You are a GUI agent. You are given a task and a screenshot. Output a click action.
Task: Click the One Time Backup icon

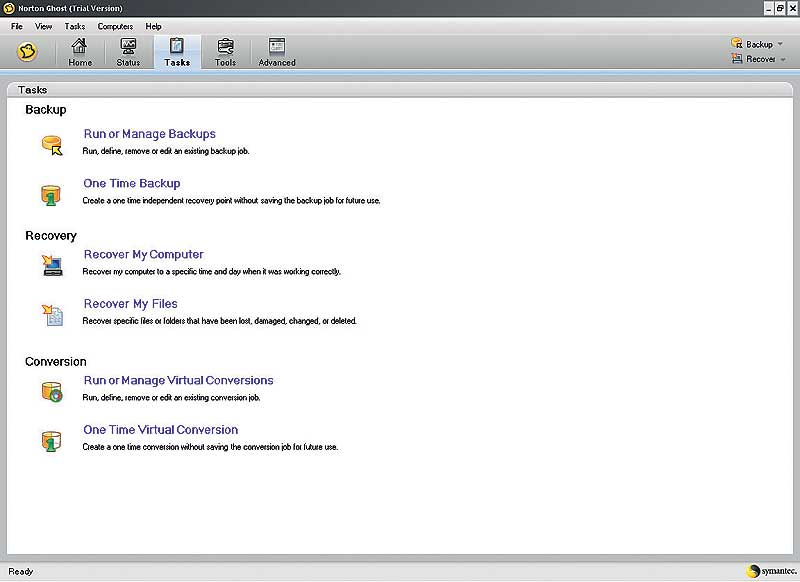tap(51, 195)
